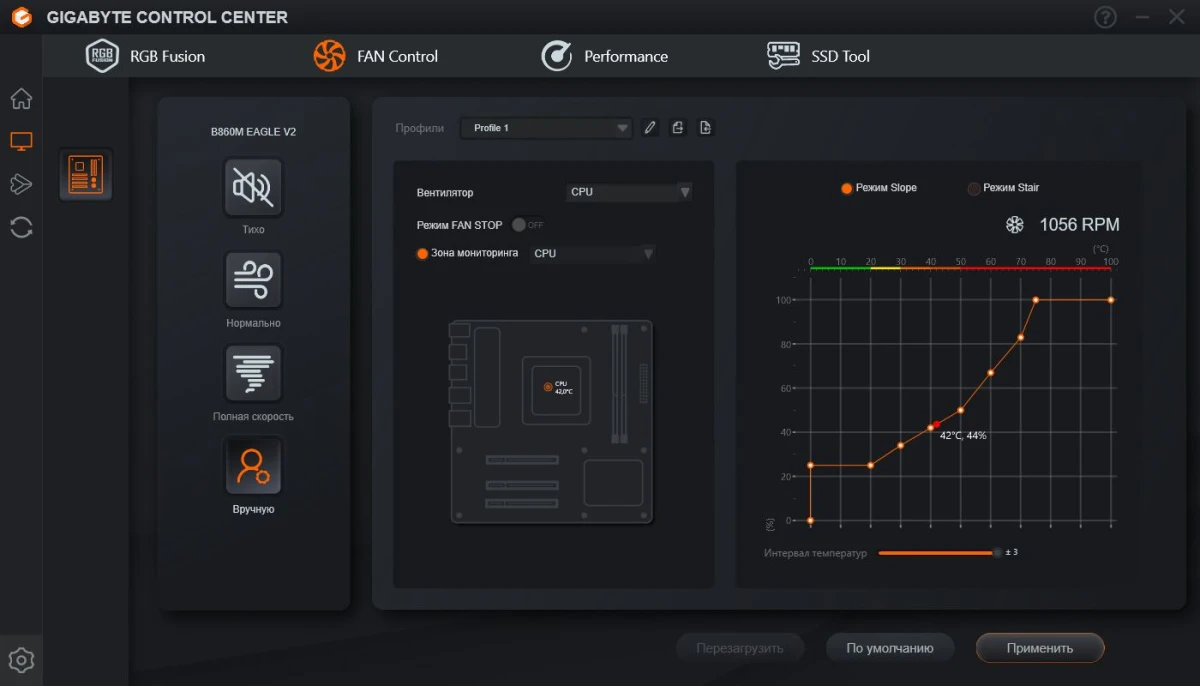Click the fan icon beside 1056 RPM

pos(1014,225)
